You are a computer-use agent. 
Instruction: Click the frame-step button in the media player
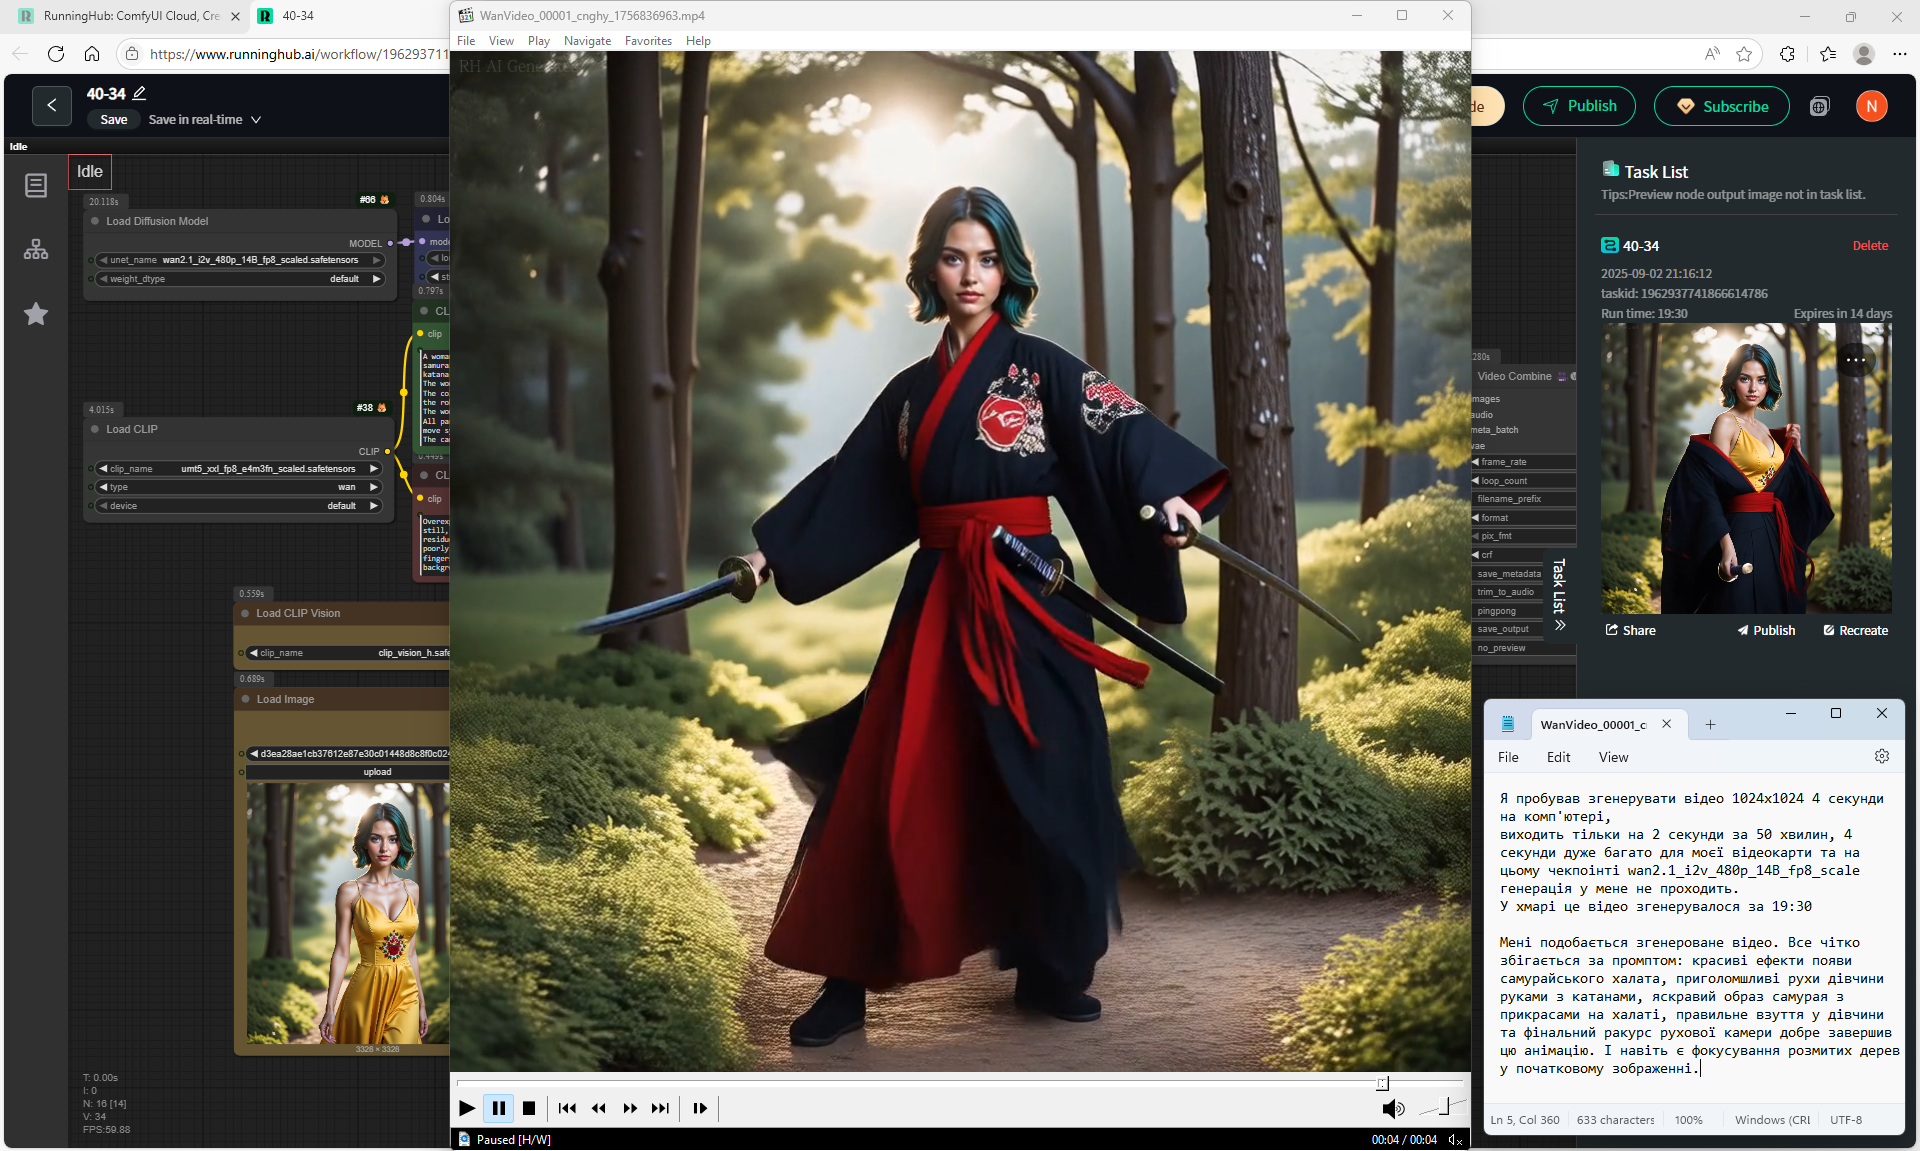(x=700, y=1108)
